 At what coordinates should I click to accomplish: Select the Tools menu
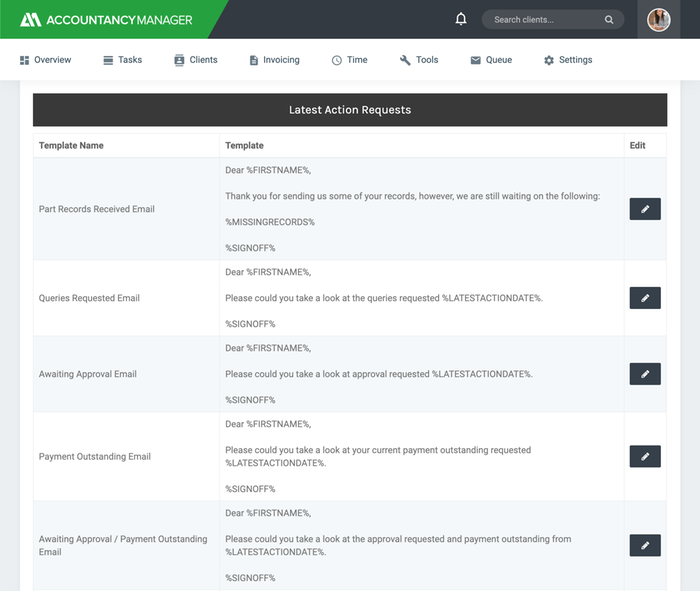[x=419, y=60]
